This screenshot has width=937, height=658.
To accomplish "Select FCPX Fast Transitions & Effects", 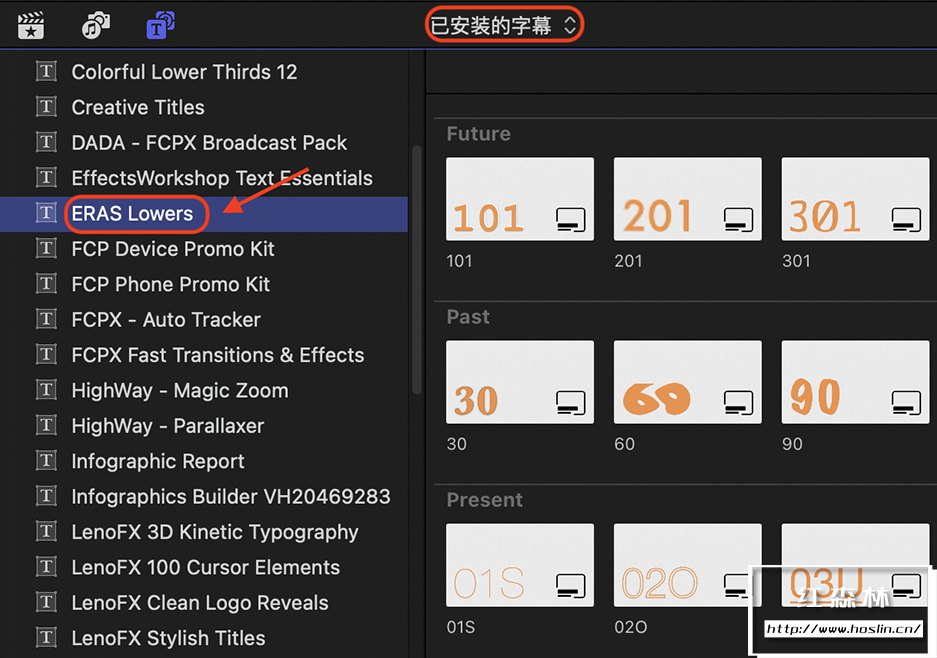I will (218, 355).
